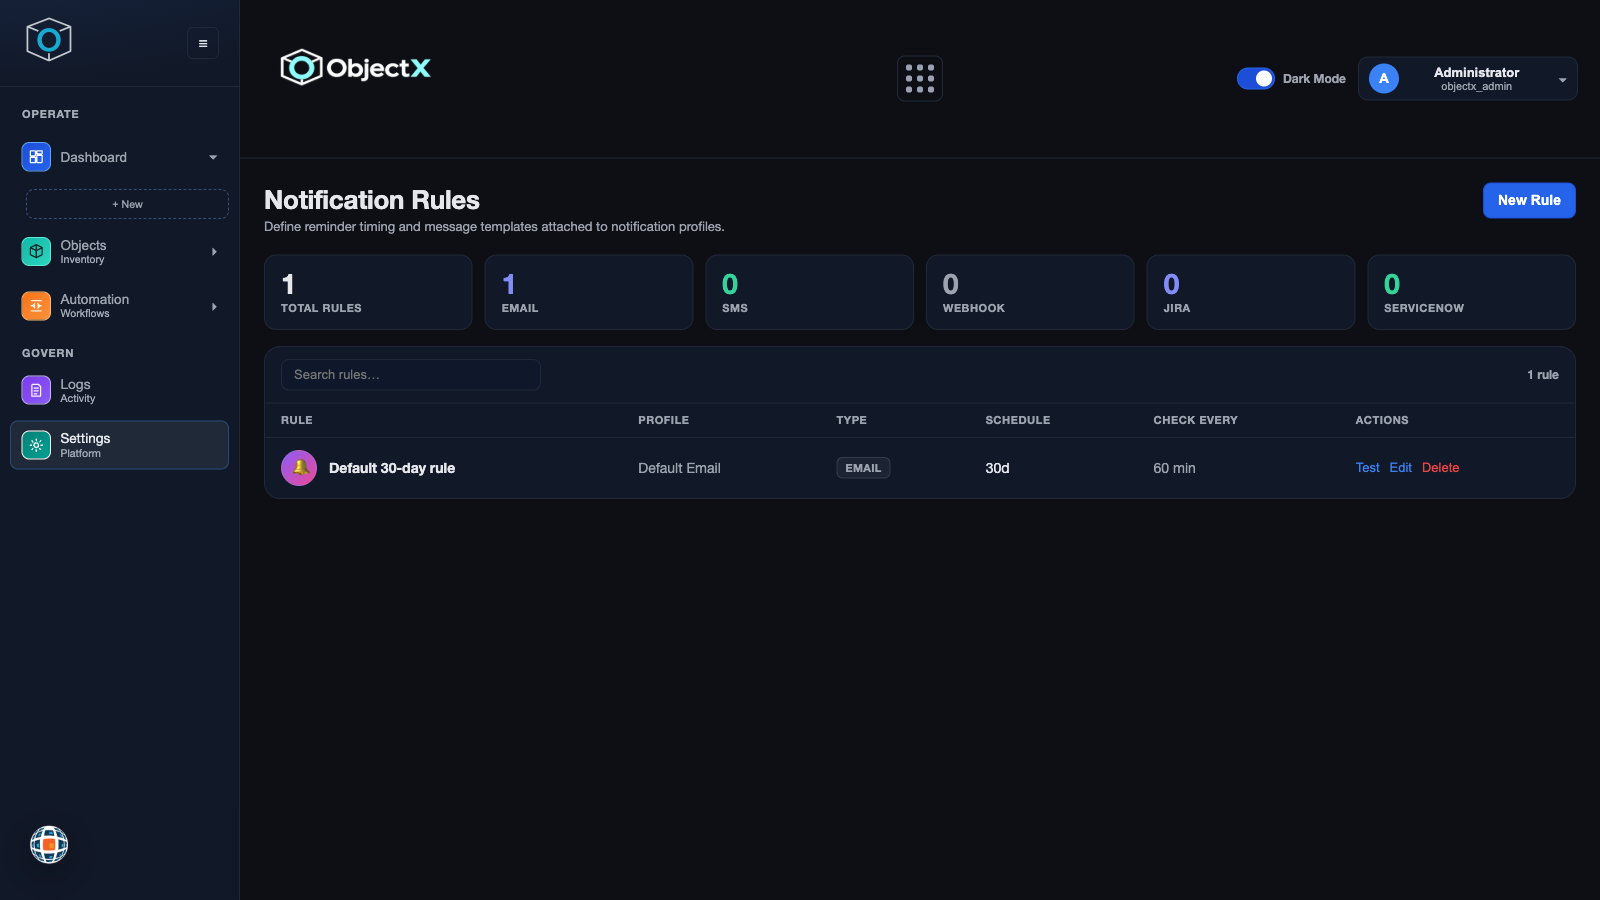Focus the Search rules input field
This screenshot has height=900, width=1600.
(x=411, y=375)
